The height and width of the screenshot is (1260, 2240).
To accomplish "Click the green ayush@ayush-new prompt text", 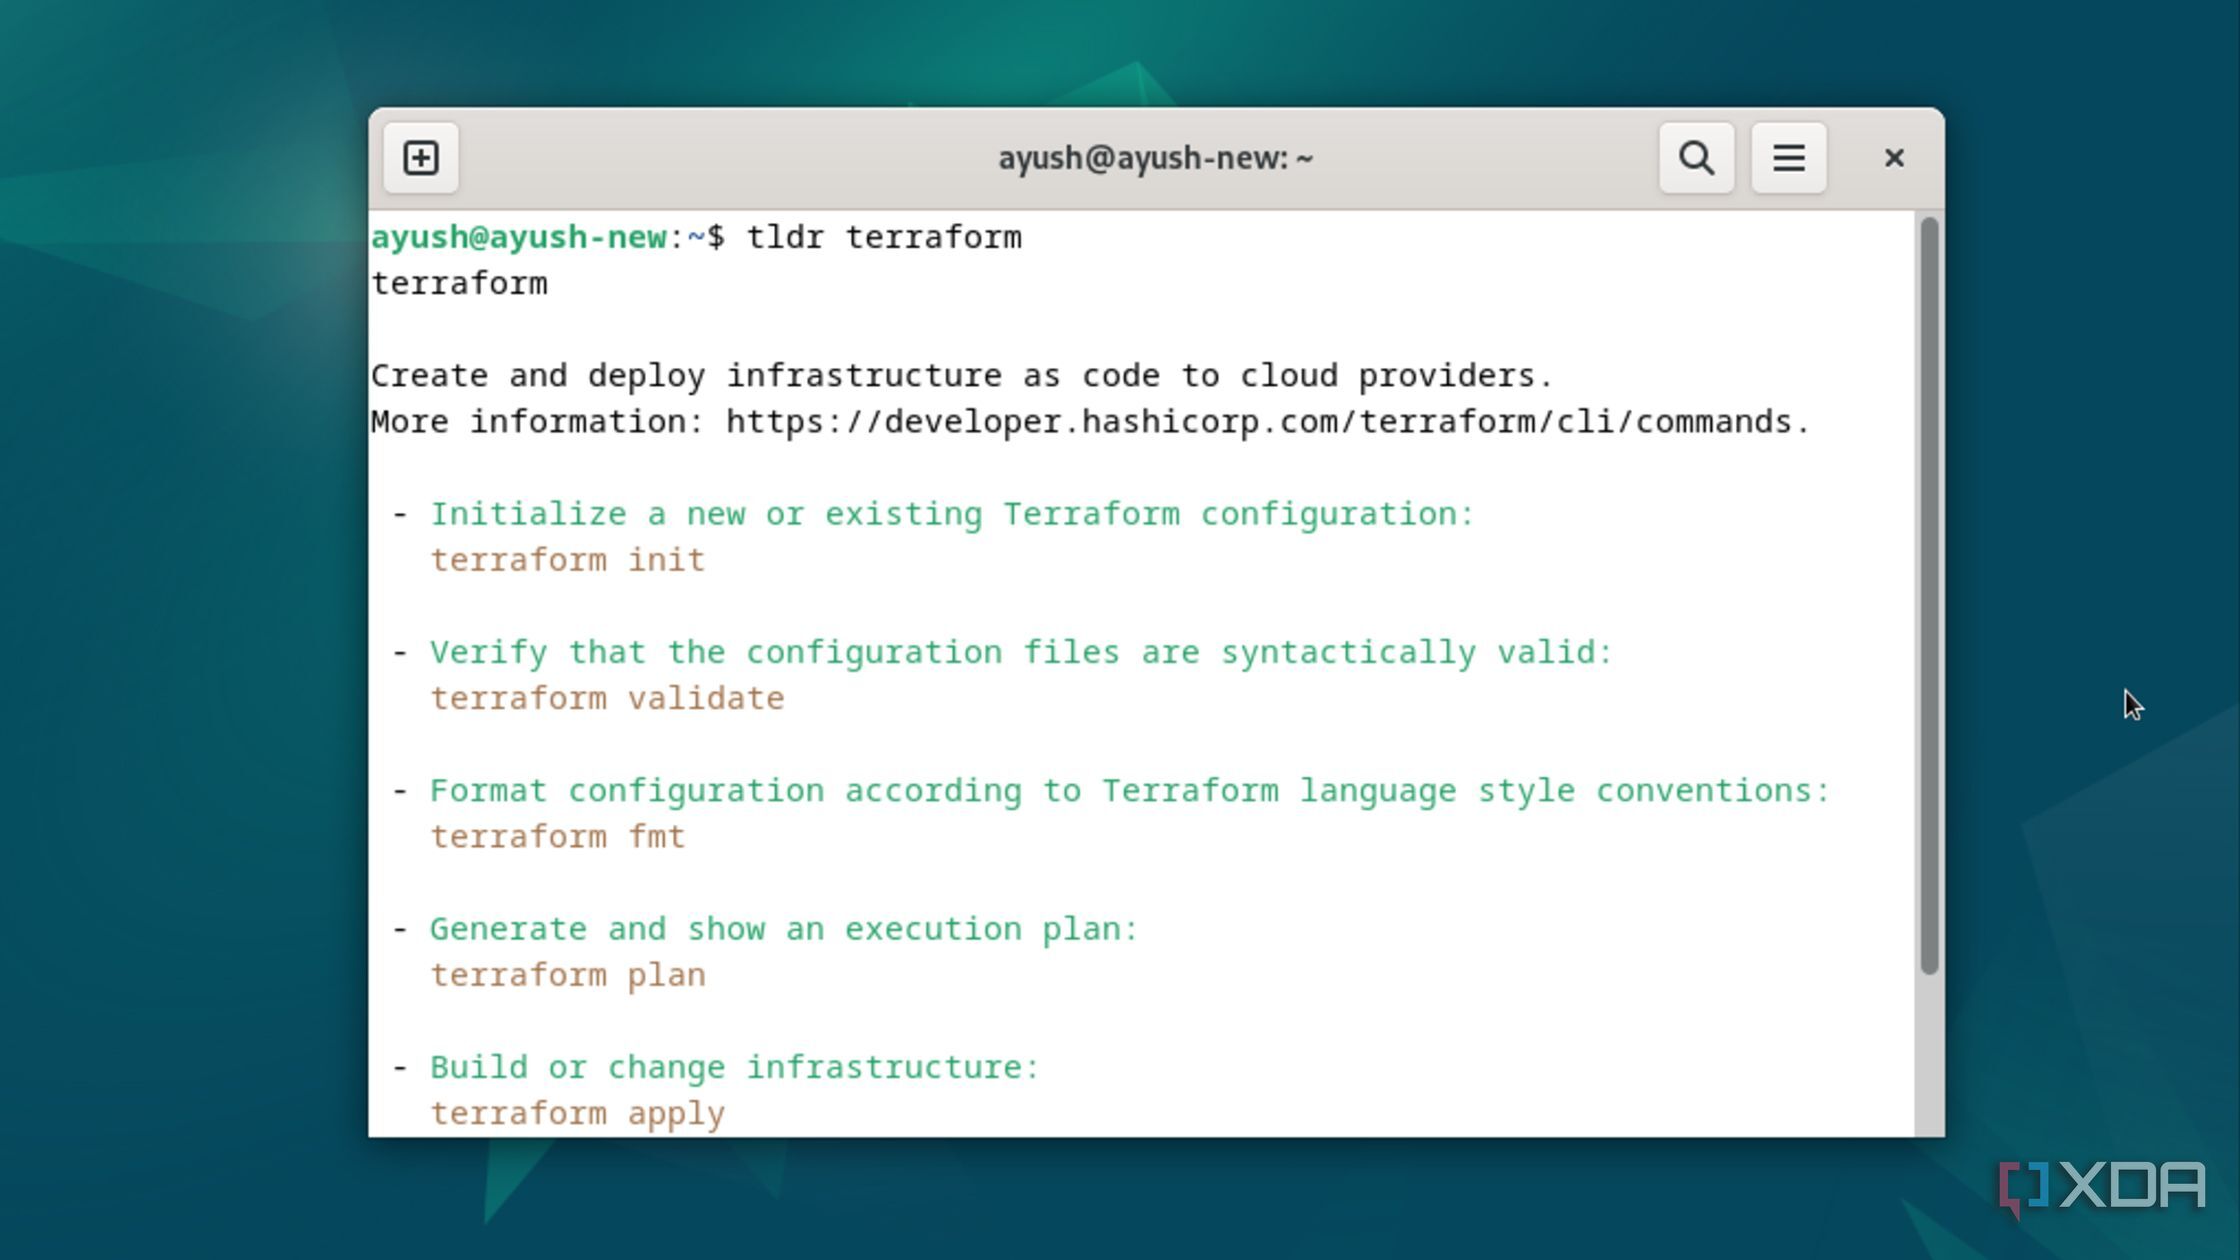I will [518, 238].
